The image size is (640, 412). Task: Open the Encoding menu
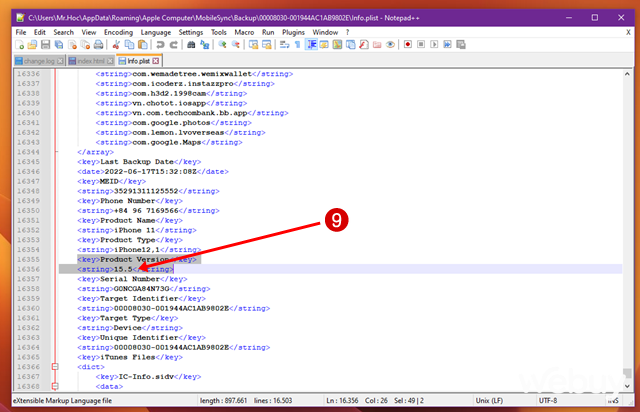click(x=117, y=32)
